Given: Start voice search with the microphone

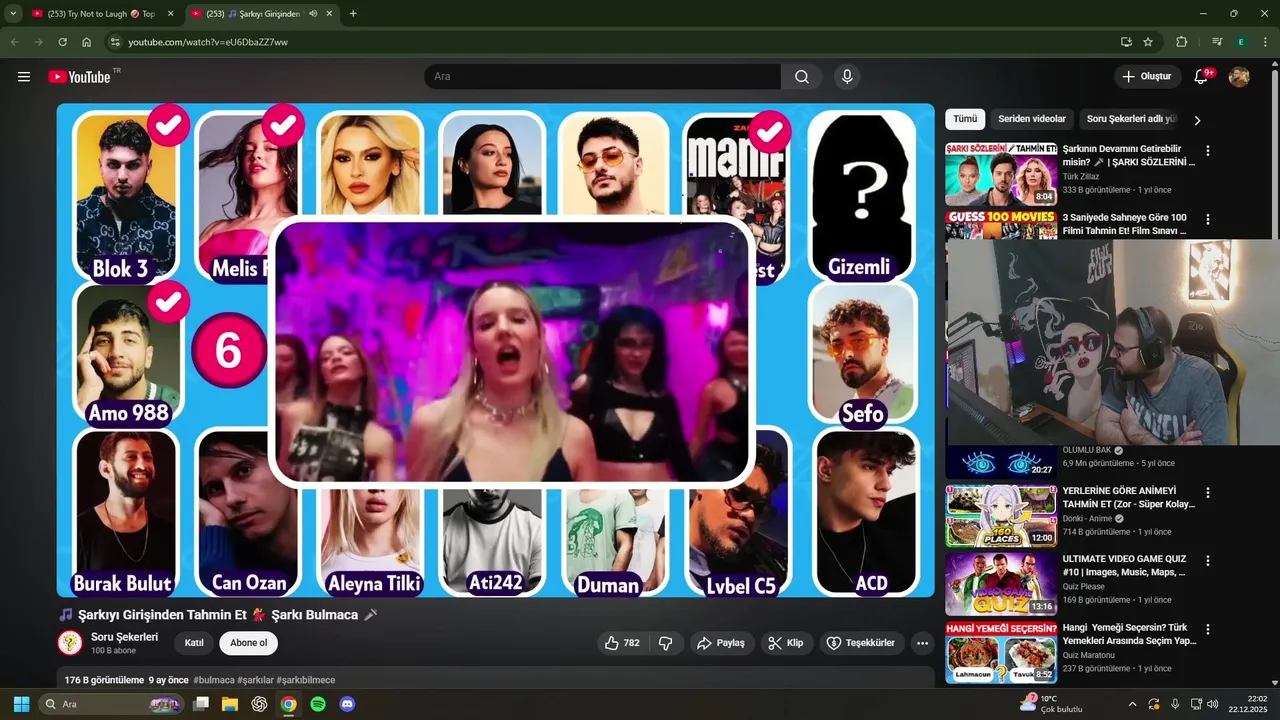Looking at the screenshot, I should [847, 77].
